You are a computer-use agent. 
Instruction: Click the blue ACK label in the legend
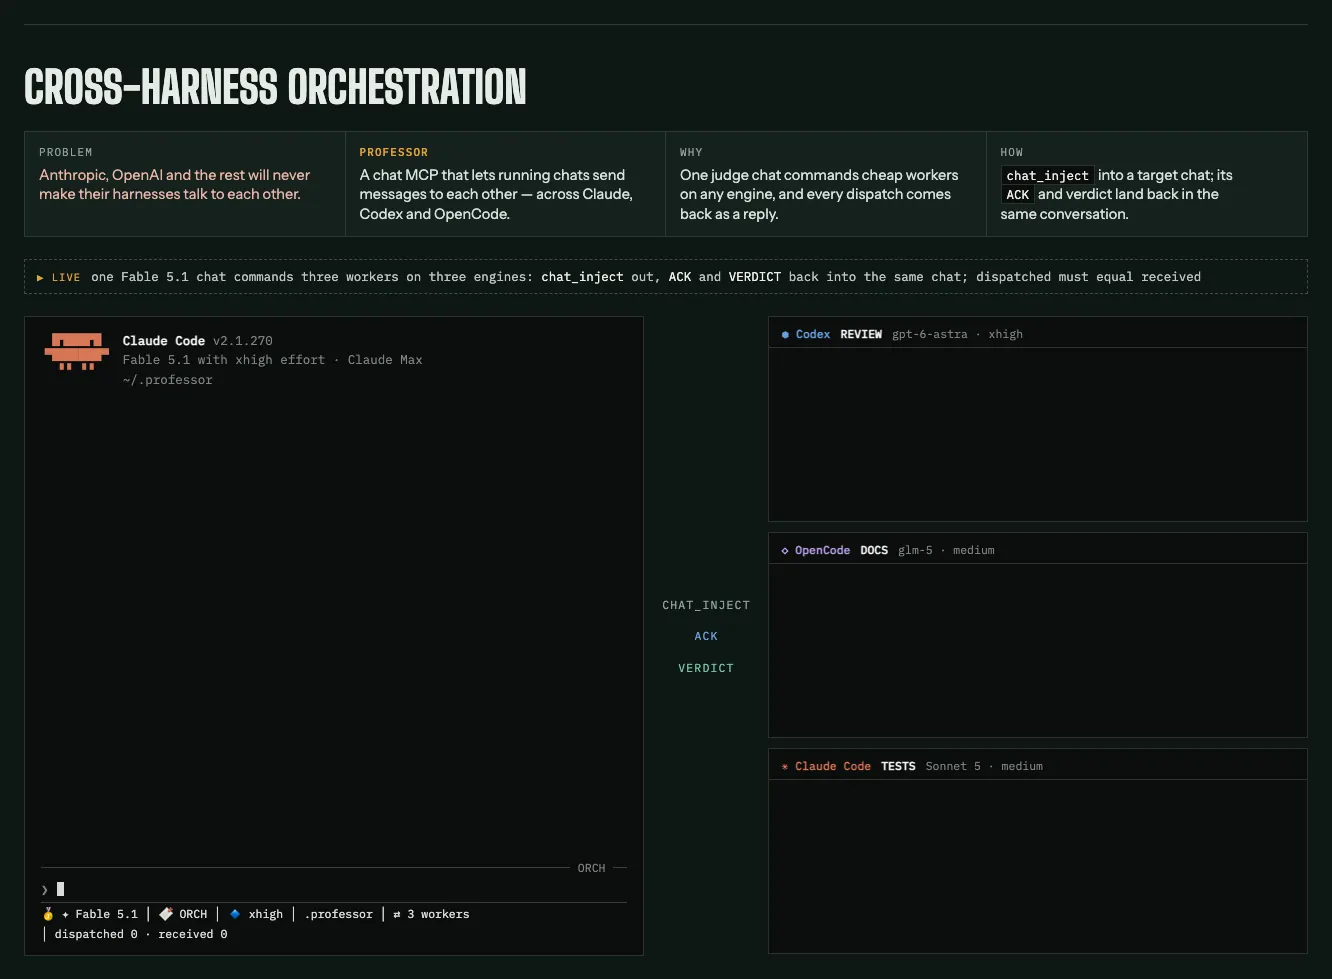(x=706, y=636)
